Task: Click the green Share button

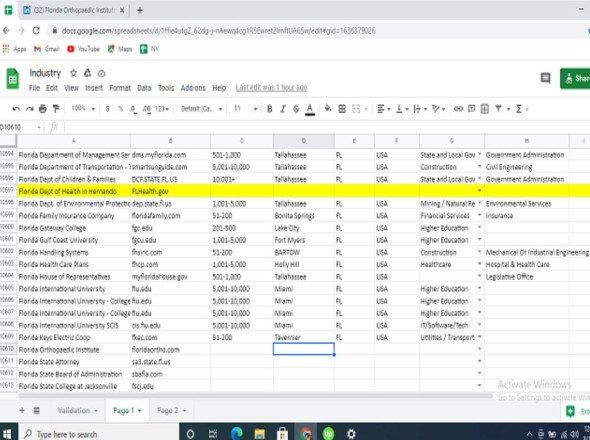Action: pyautogui.click(x=575, y=78)
